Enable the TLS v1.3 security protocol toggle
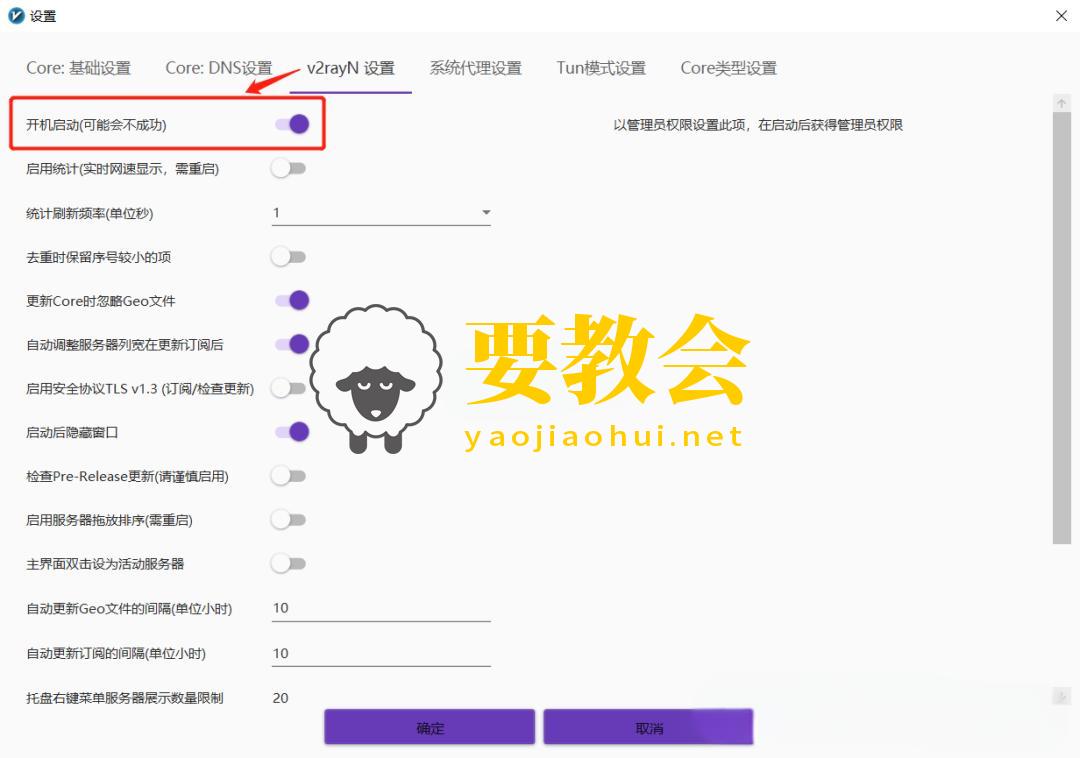 click(289, 388)
